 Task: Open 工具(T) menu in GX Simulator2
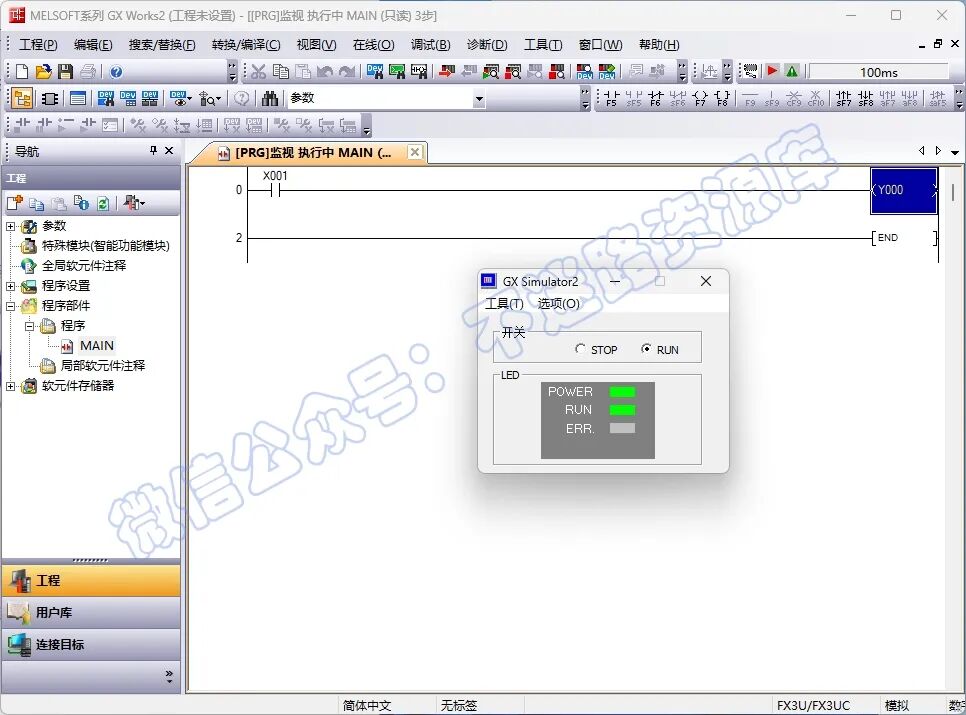click(x=504, y=304)
